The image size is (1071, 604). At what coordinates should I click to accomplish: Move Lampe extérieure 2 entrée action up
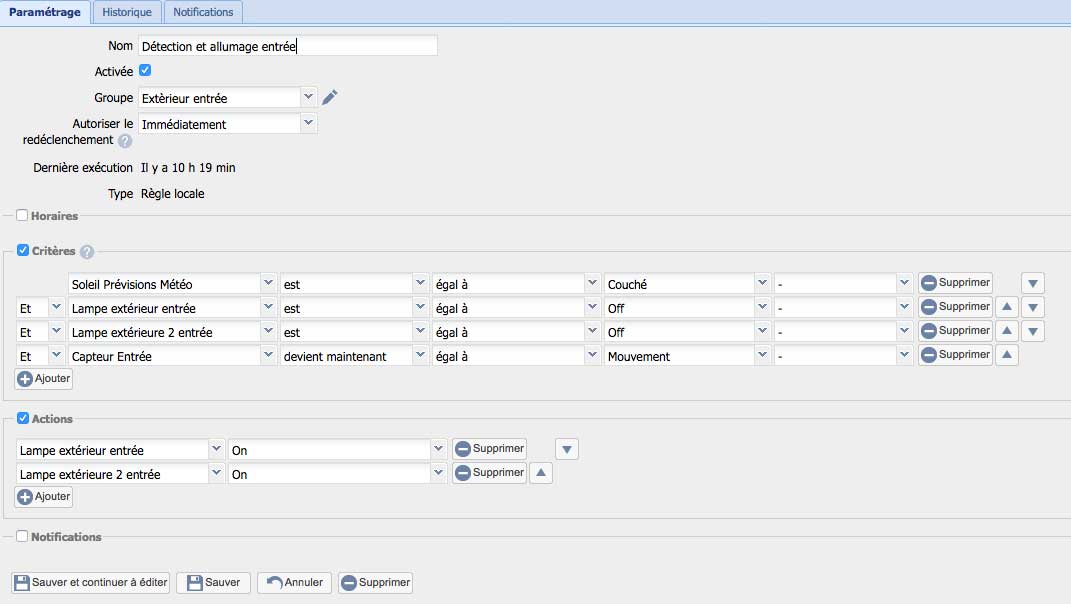(540, 474)
